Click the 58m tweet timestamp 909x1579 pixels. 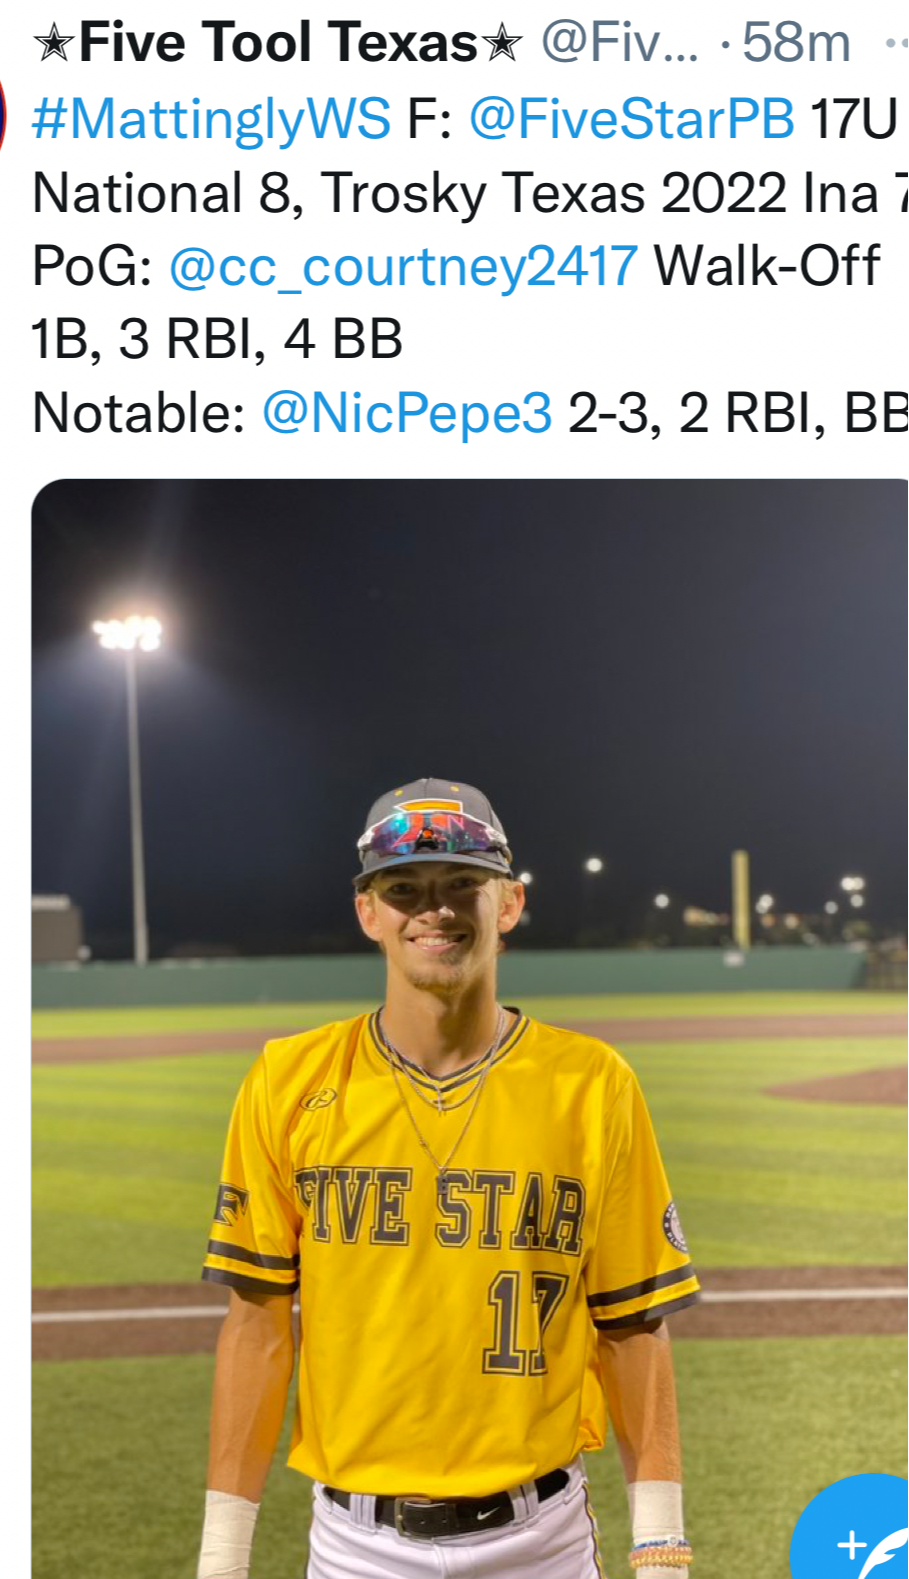796,43
